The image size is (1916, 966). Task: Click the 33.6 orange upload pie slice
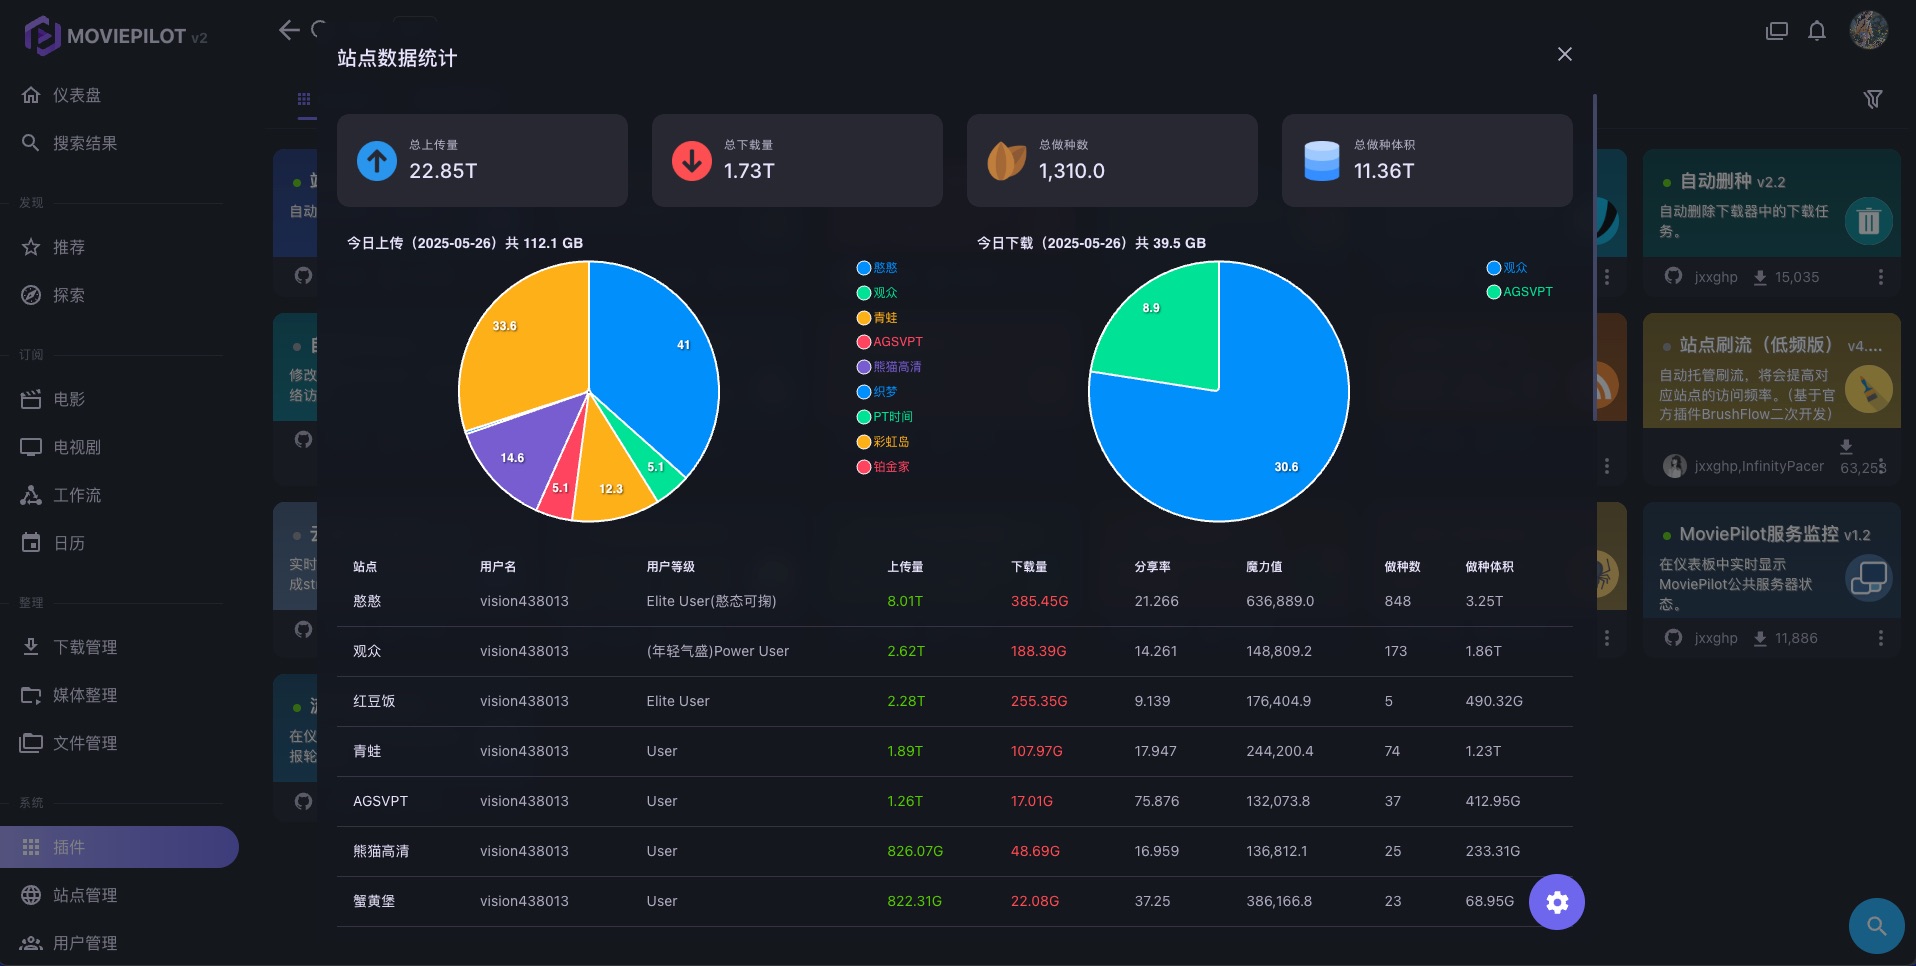tap(520, 340)
